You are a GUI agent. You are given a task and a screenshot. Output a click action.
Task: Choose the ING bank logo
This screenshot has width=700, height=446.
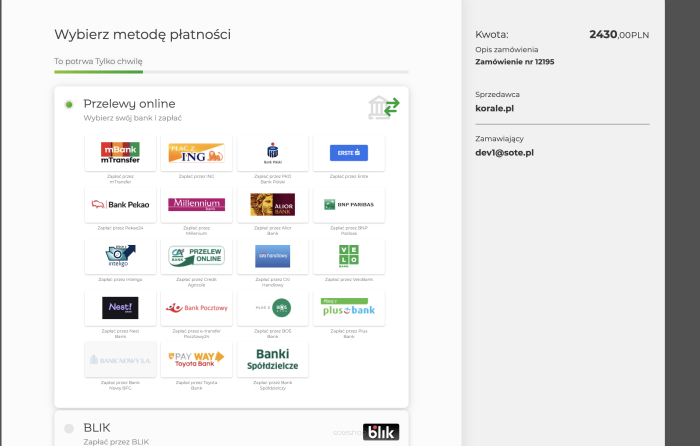tap(196, 153)
